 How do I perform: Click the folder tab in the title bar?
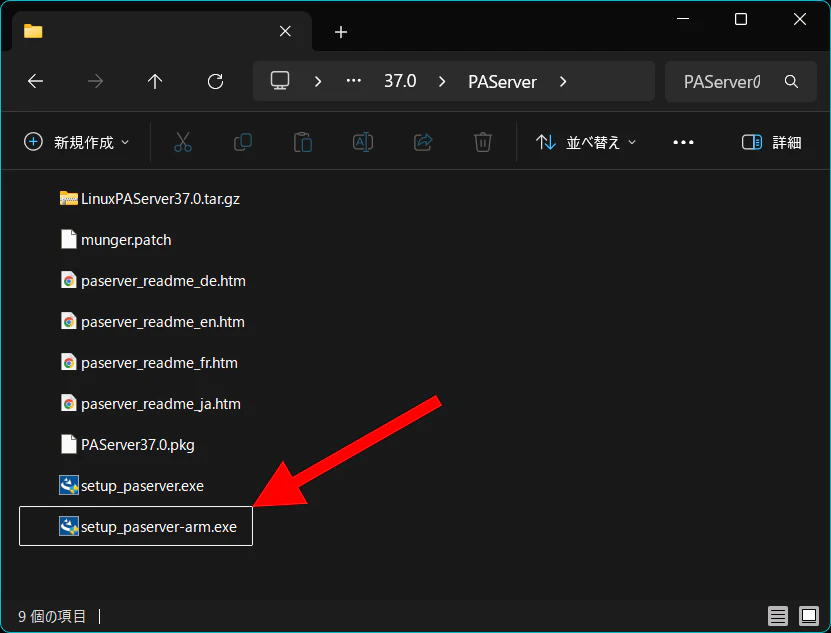[162, 32]
